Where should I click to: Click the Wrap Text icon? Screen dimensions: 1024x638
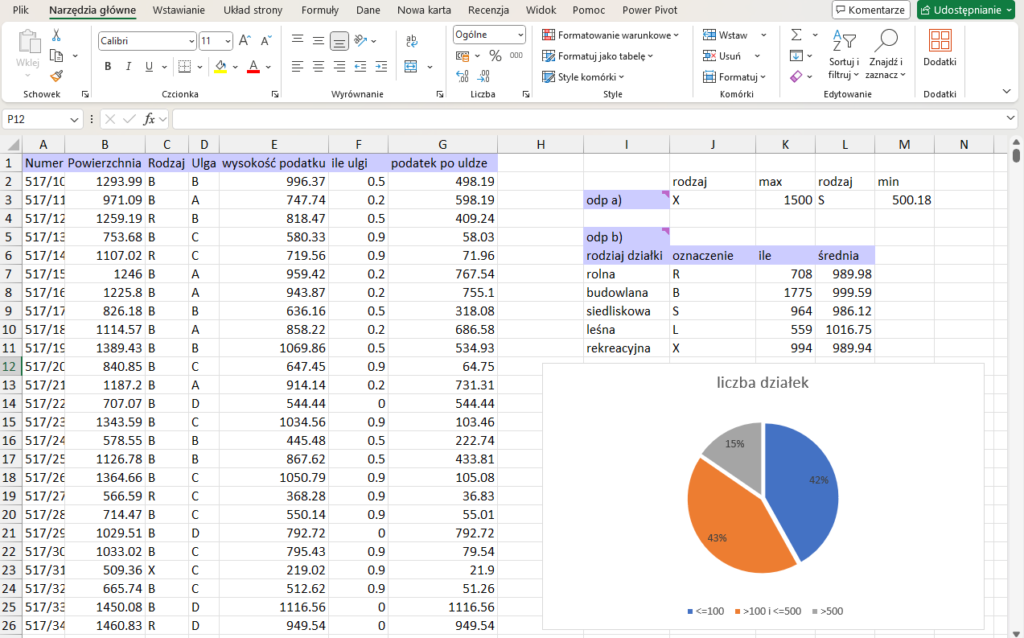point(411,40)
